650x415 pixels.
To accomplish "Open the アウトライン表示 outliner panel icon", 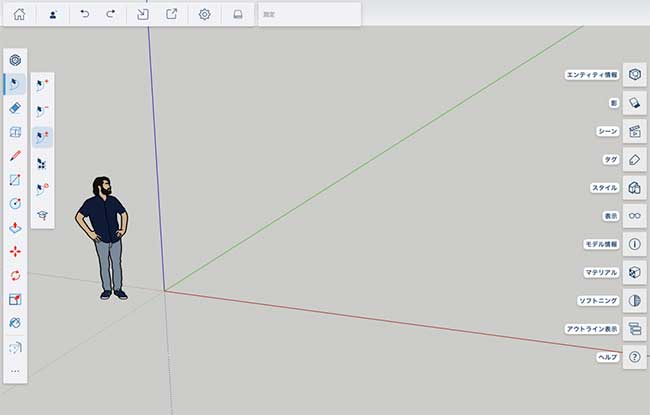I will pyautogui.click(x=635, y=329).
